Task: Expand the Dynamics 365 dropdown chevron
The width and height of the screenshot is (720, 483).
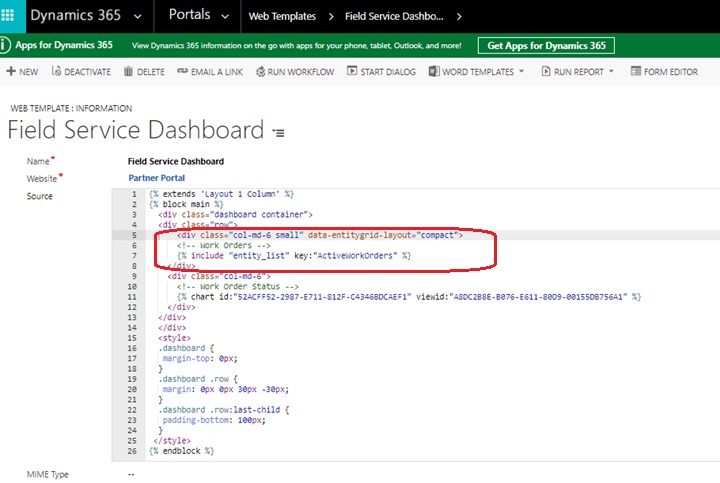Action: [x=137, y=17]
